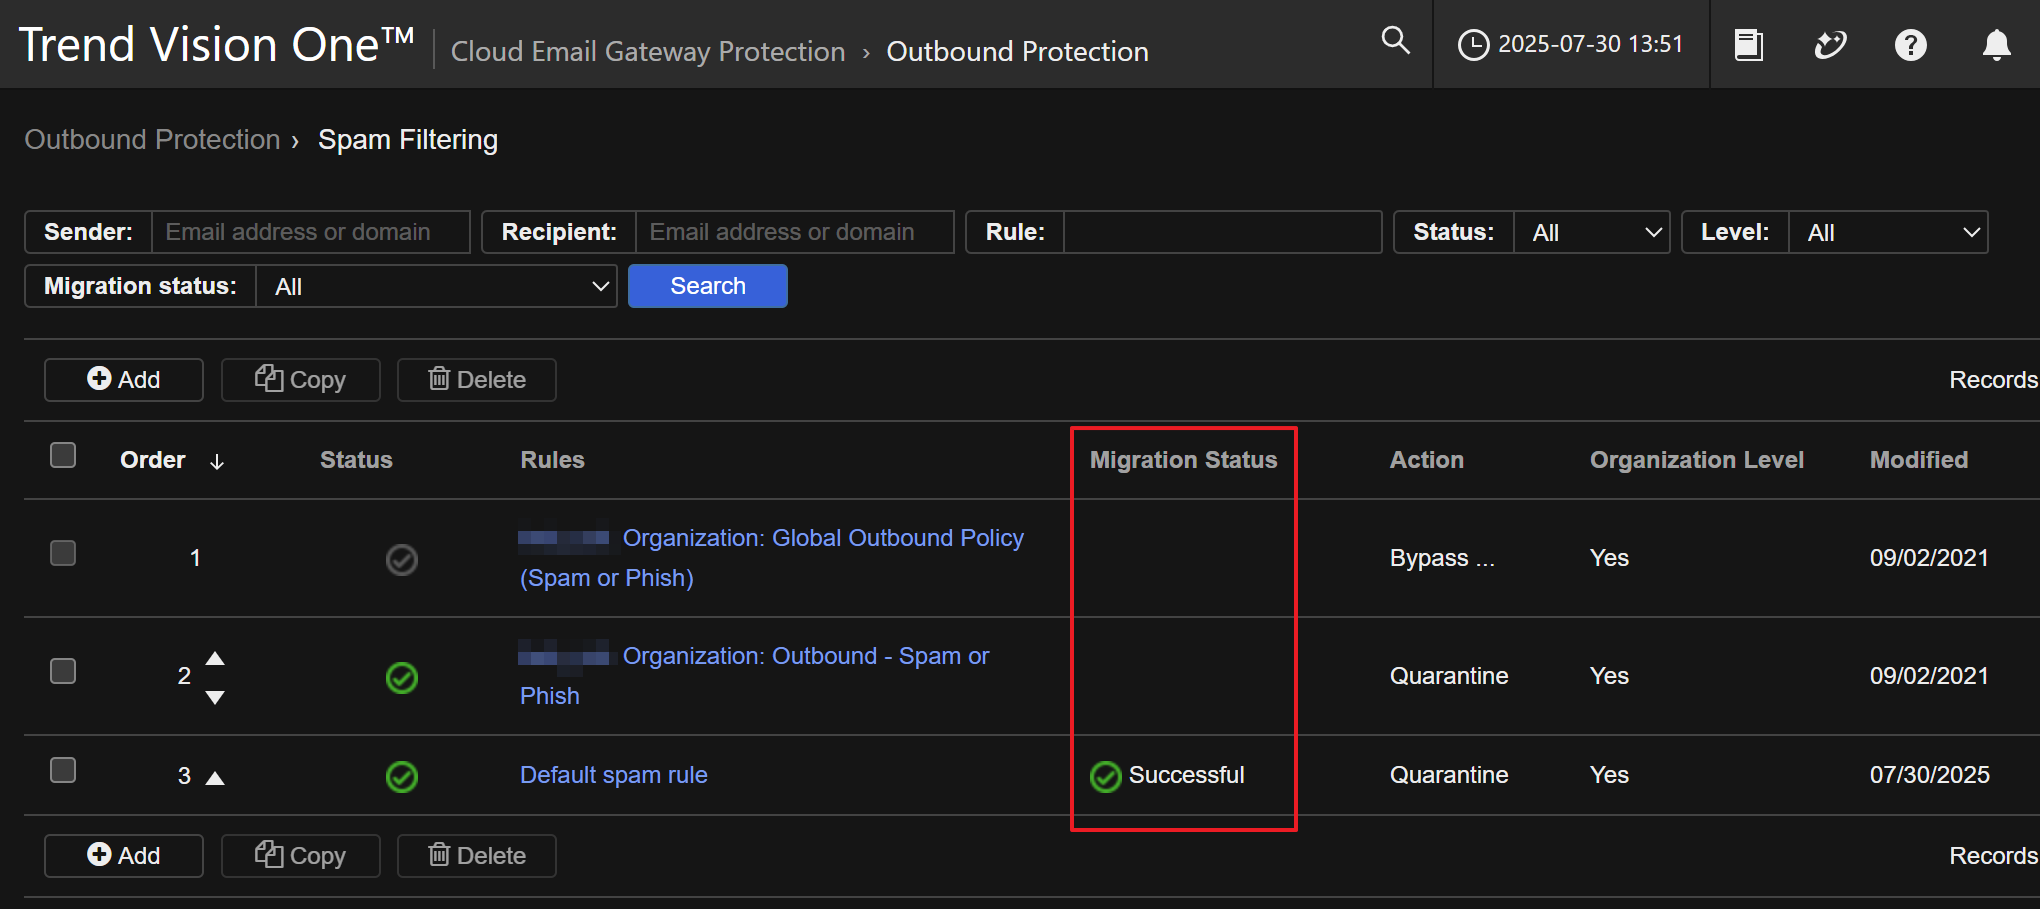Viewport: 2040px width, 909px height.
Task: Open the help question mark icon
Action: pyautogui.click(x=1910, y=45)
